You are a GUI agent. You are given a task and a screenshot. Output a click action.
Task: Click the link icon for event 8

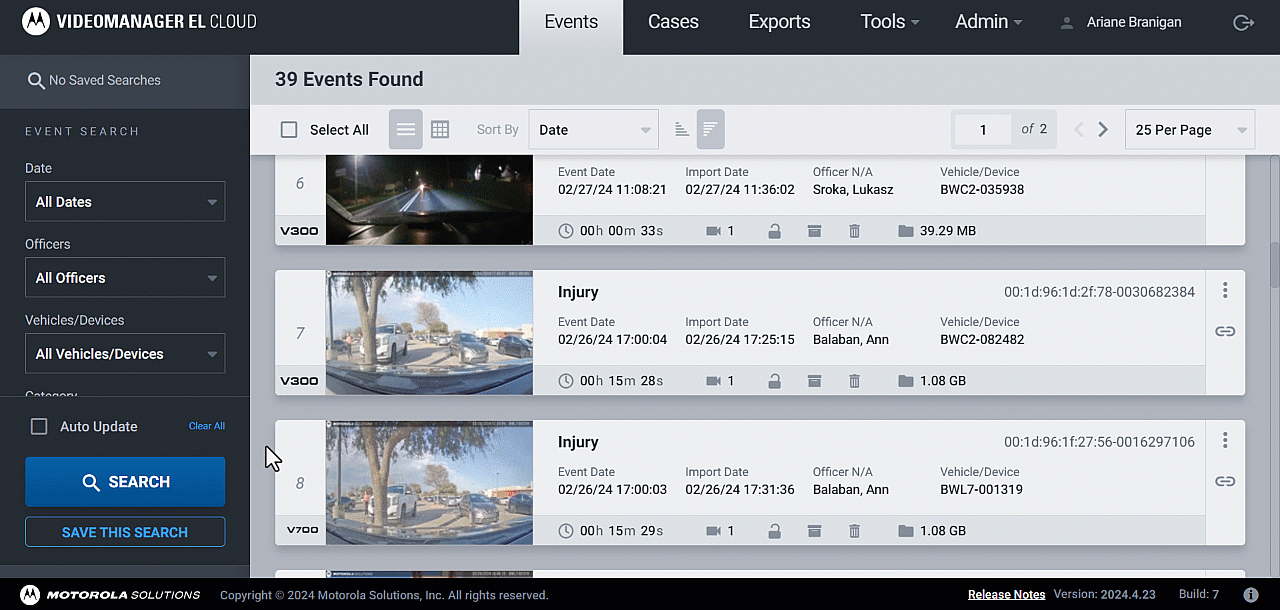click(x=1225, y=481)
